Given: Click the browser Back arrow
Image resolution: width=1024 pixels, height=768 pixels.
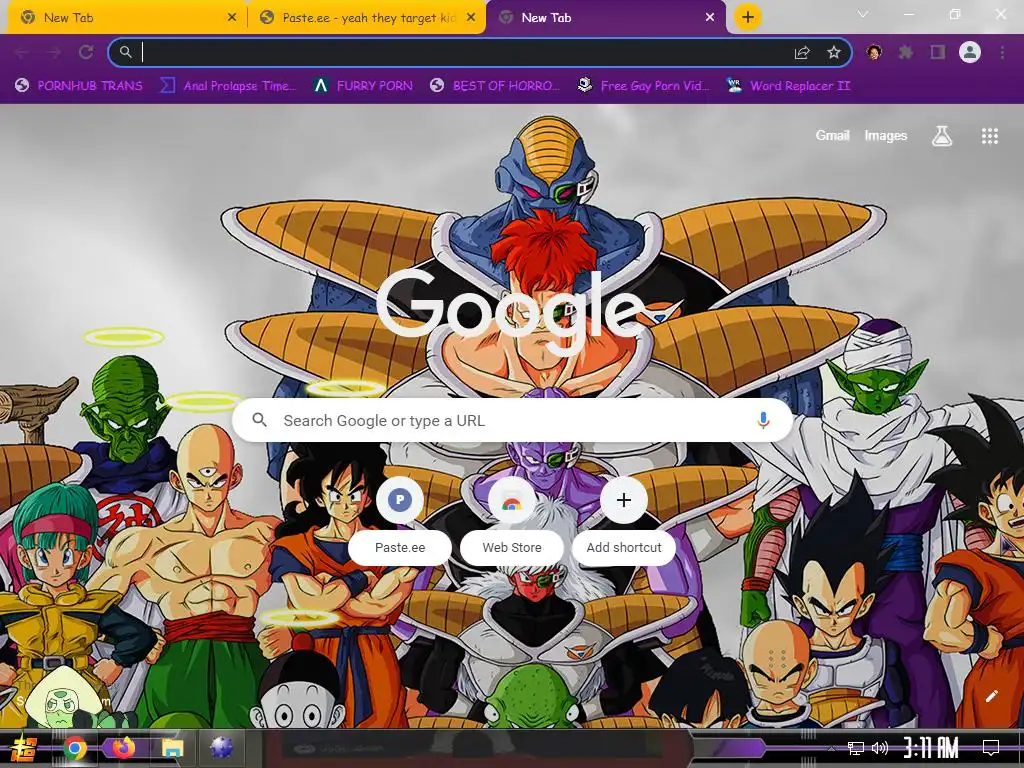Looking at the screenshot, I should [22, 52].
